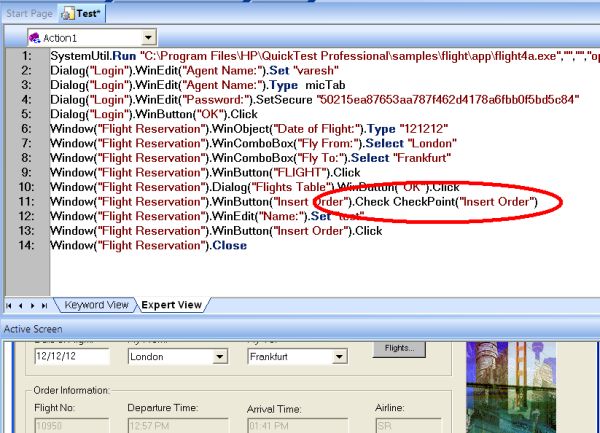Click CheckPoint("Insert Order") on line 11

coord(465,202)
